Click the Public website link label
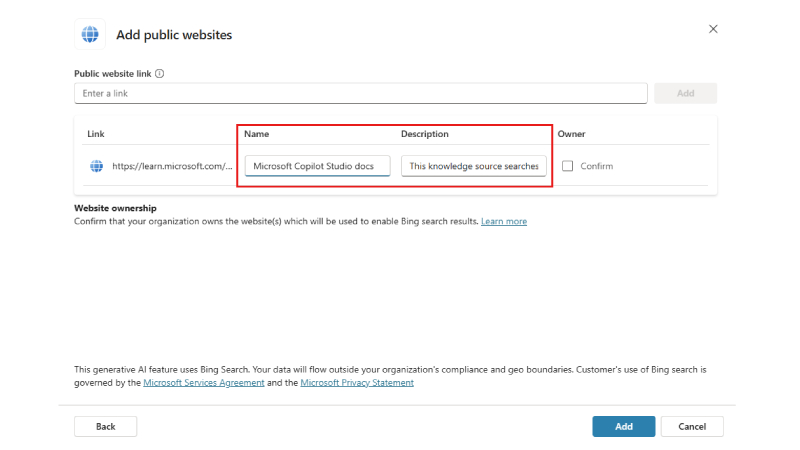Viewport: 800px width, 450px height. point(113,73)
